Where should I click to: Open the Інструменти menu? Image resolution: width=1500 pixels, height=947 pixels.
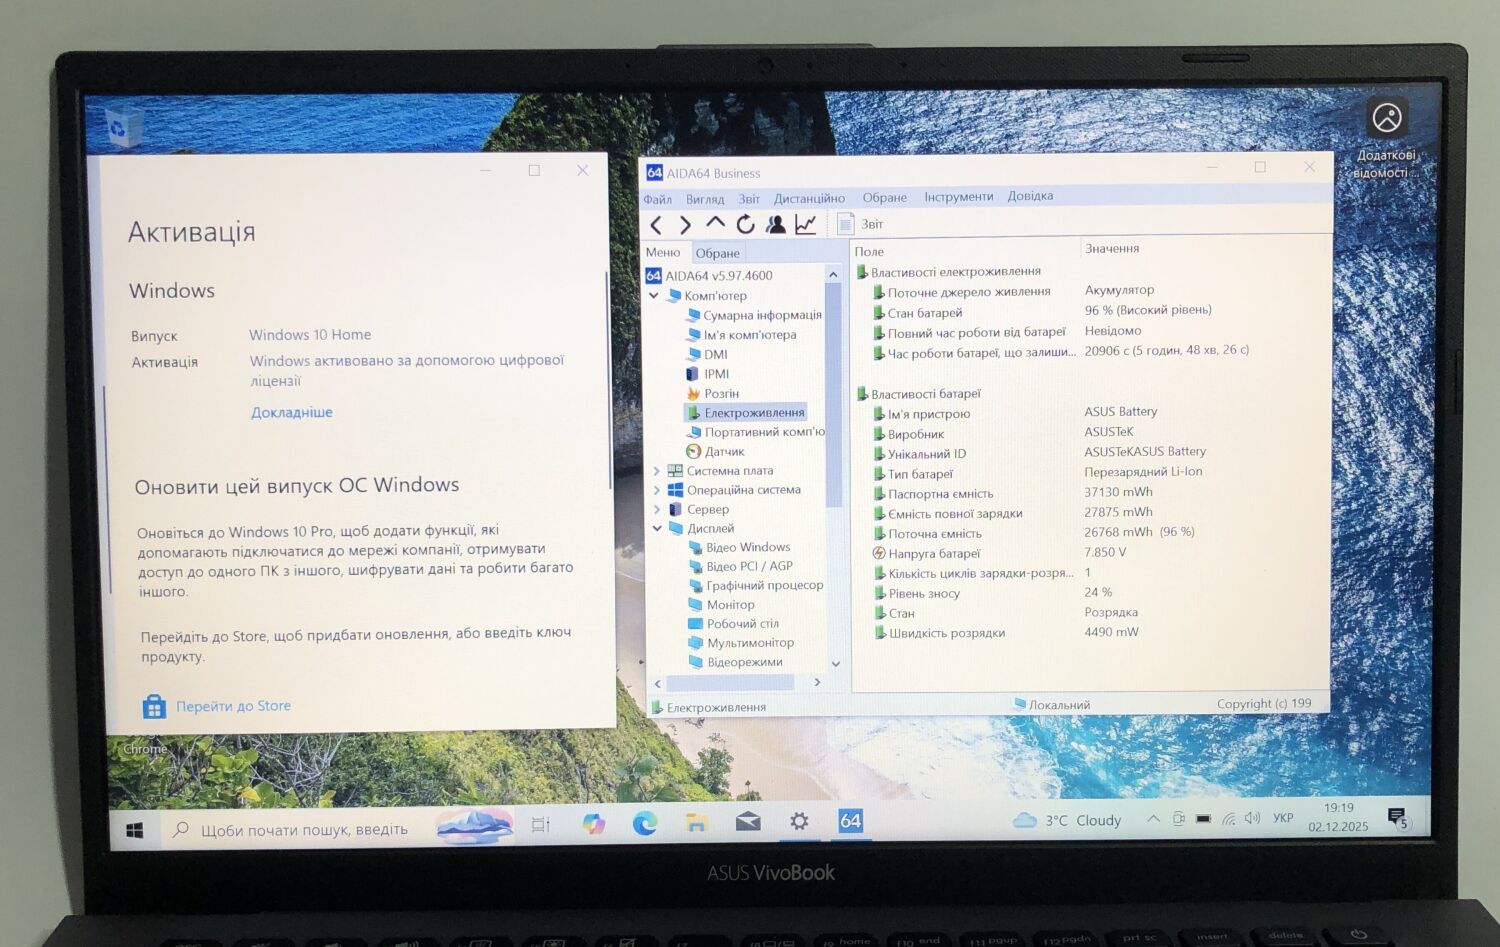point(958,197)
